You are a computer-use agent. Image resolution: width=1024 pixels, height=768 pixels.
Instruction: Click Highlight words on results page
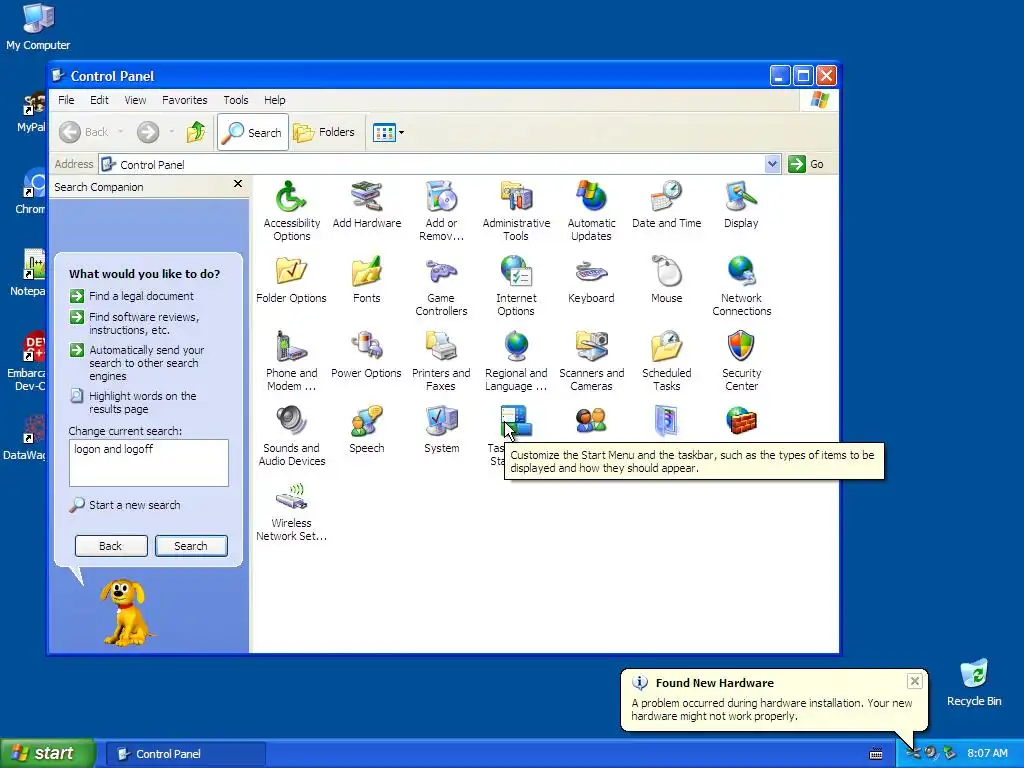pyautogui.click(x=133, y=402)
